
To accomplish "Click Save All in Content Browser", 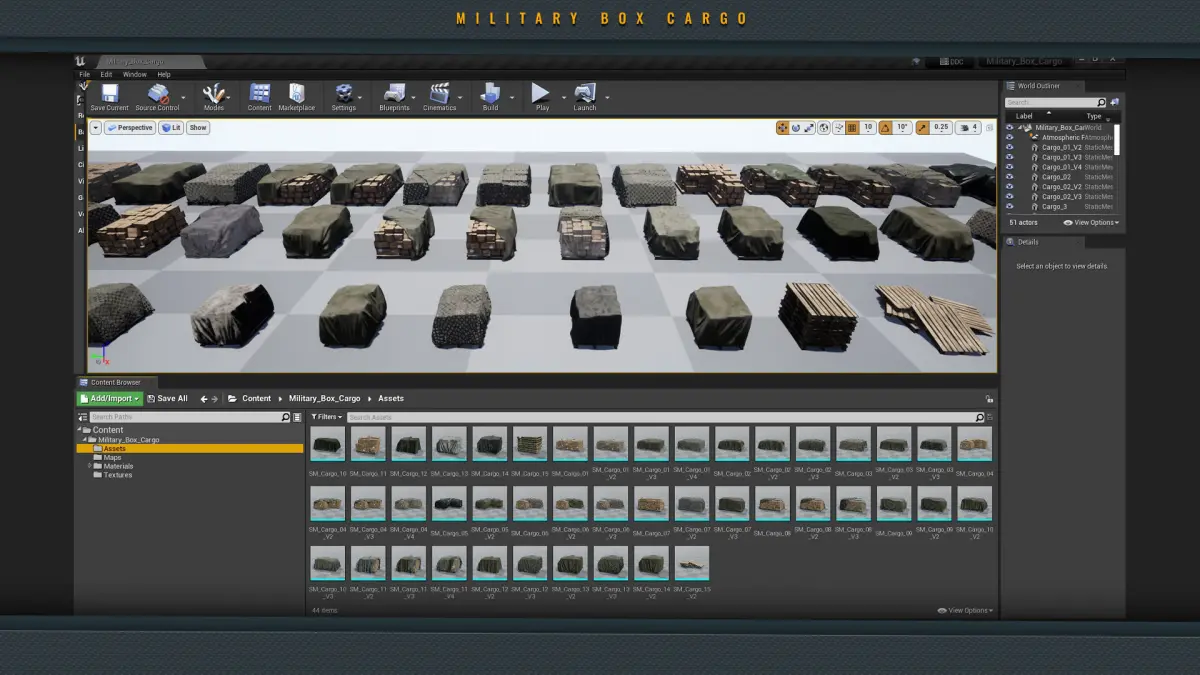I will click(167, 398).
